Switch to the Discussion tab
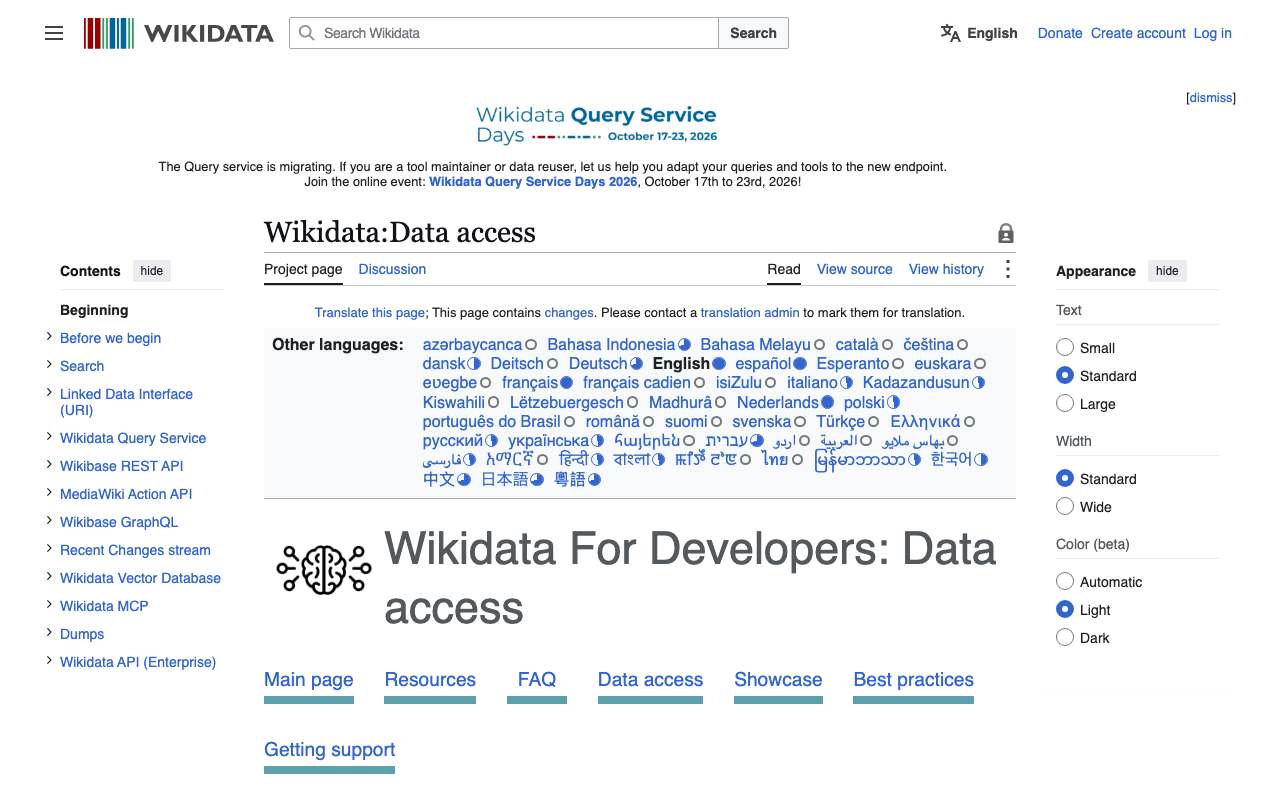 [392, 269]
